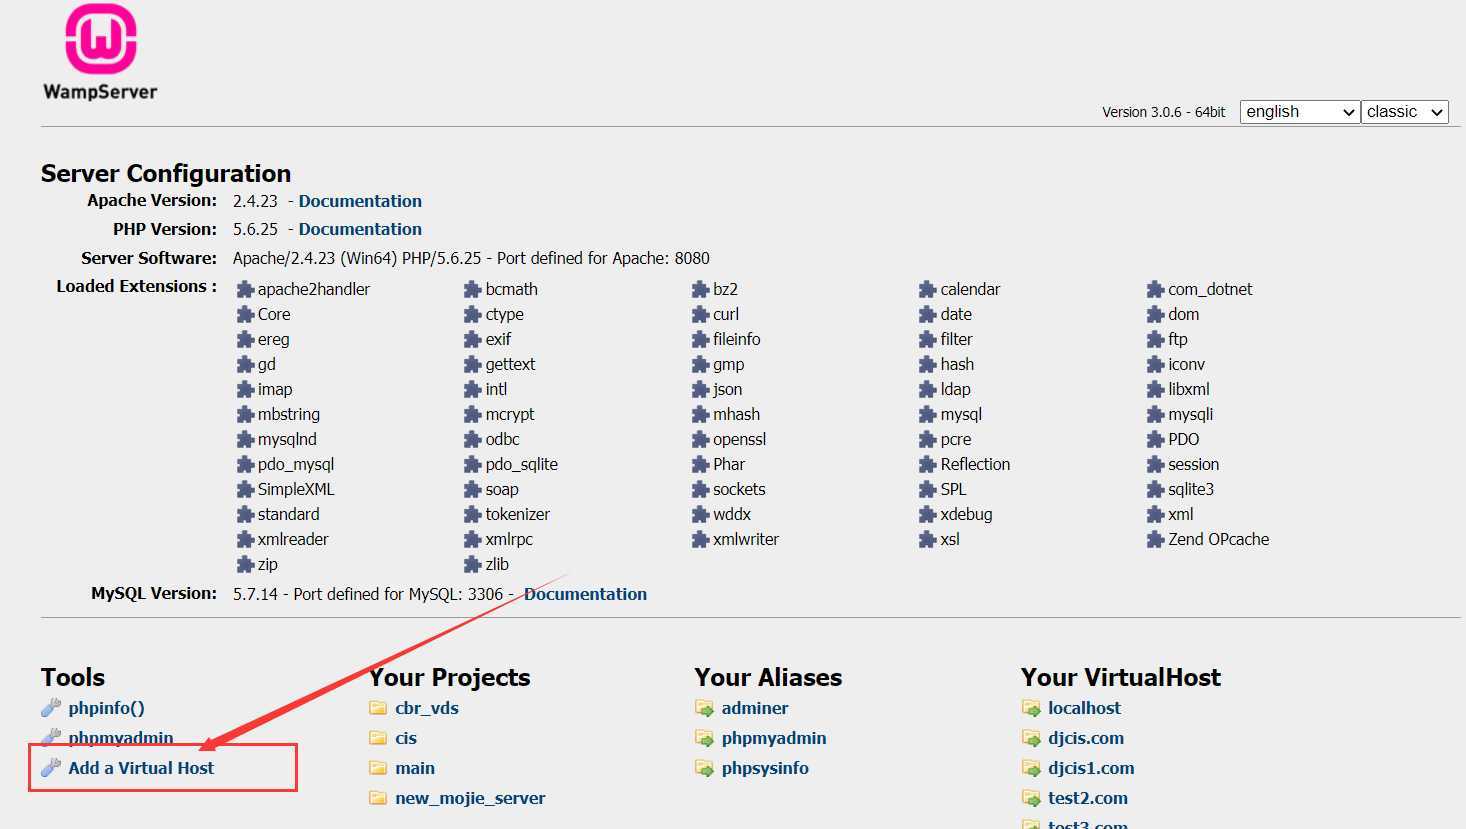
Task: Click puzzle icon beside bcmath extension
Action: click(x=473, y=289)
